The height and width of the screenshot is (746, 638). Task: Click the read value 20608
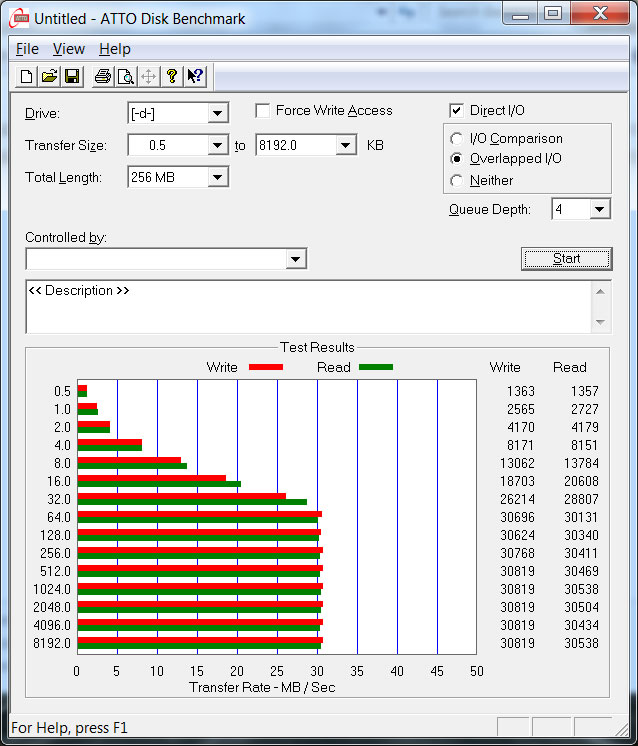click(581, 481)
